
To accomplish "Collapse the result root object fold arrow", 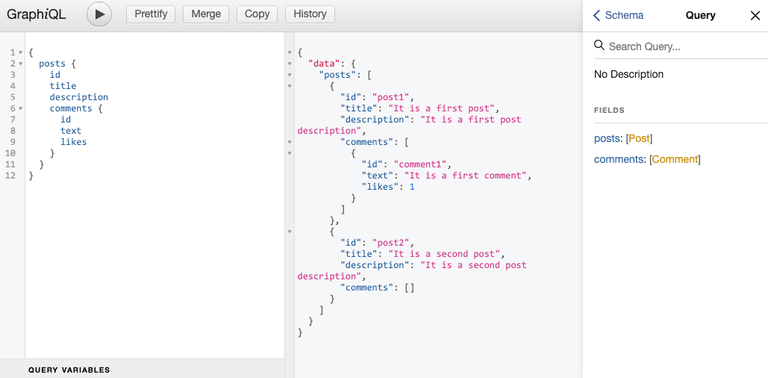I will 289,52.
